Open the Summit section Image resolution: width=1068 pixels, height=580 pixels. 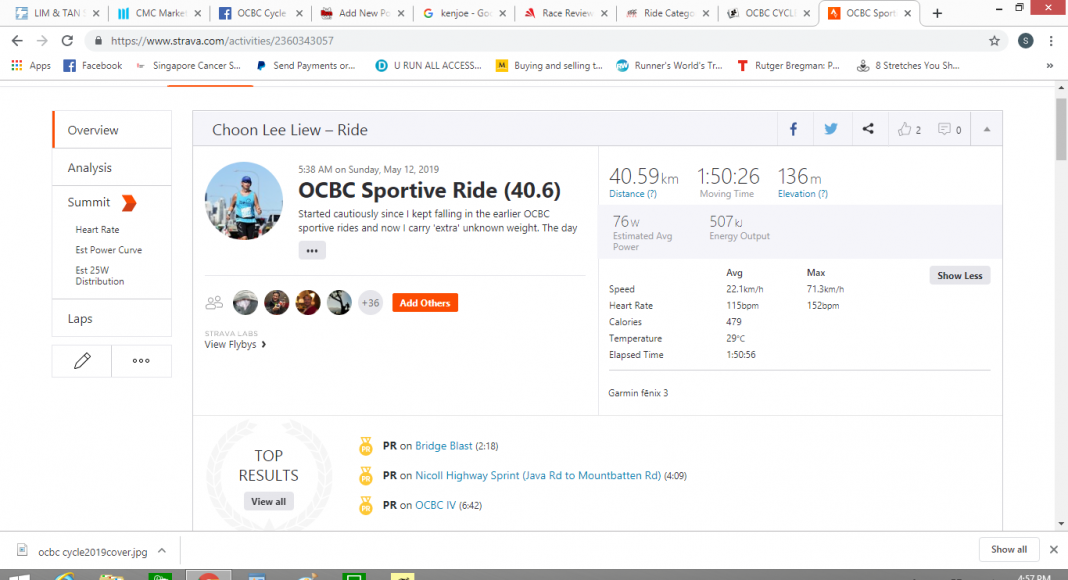click(89, 202)
